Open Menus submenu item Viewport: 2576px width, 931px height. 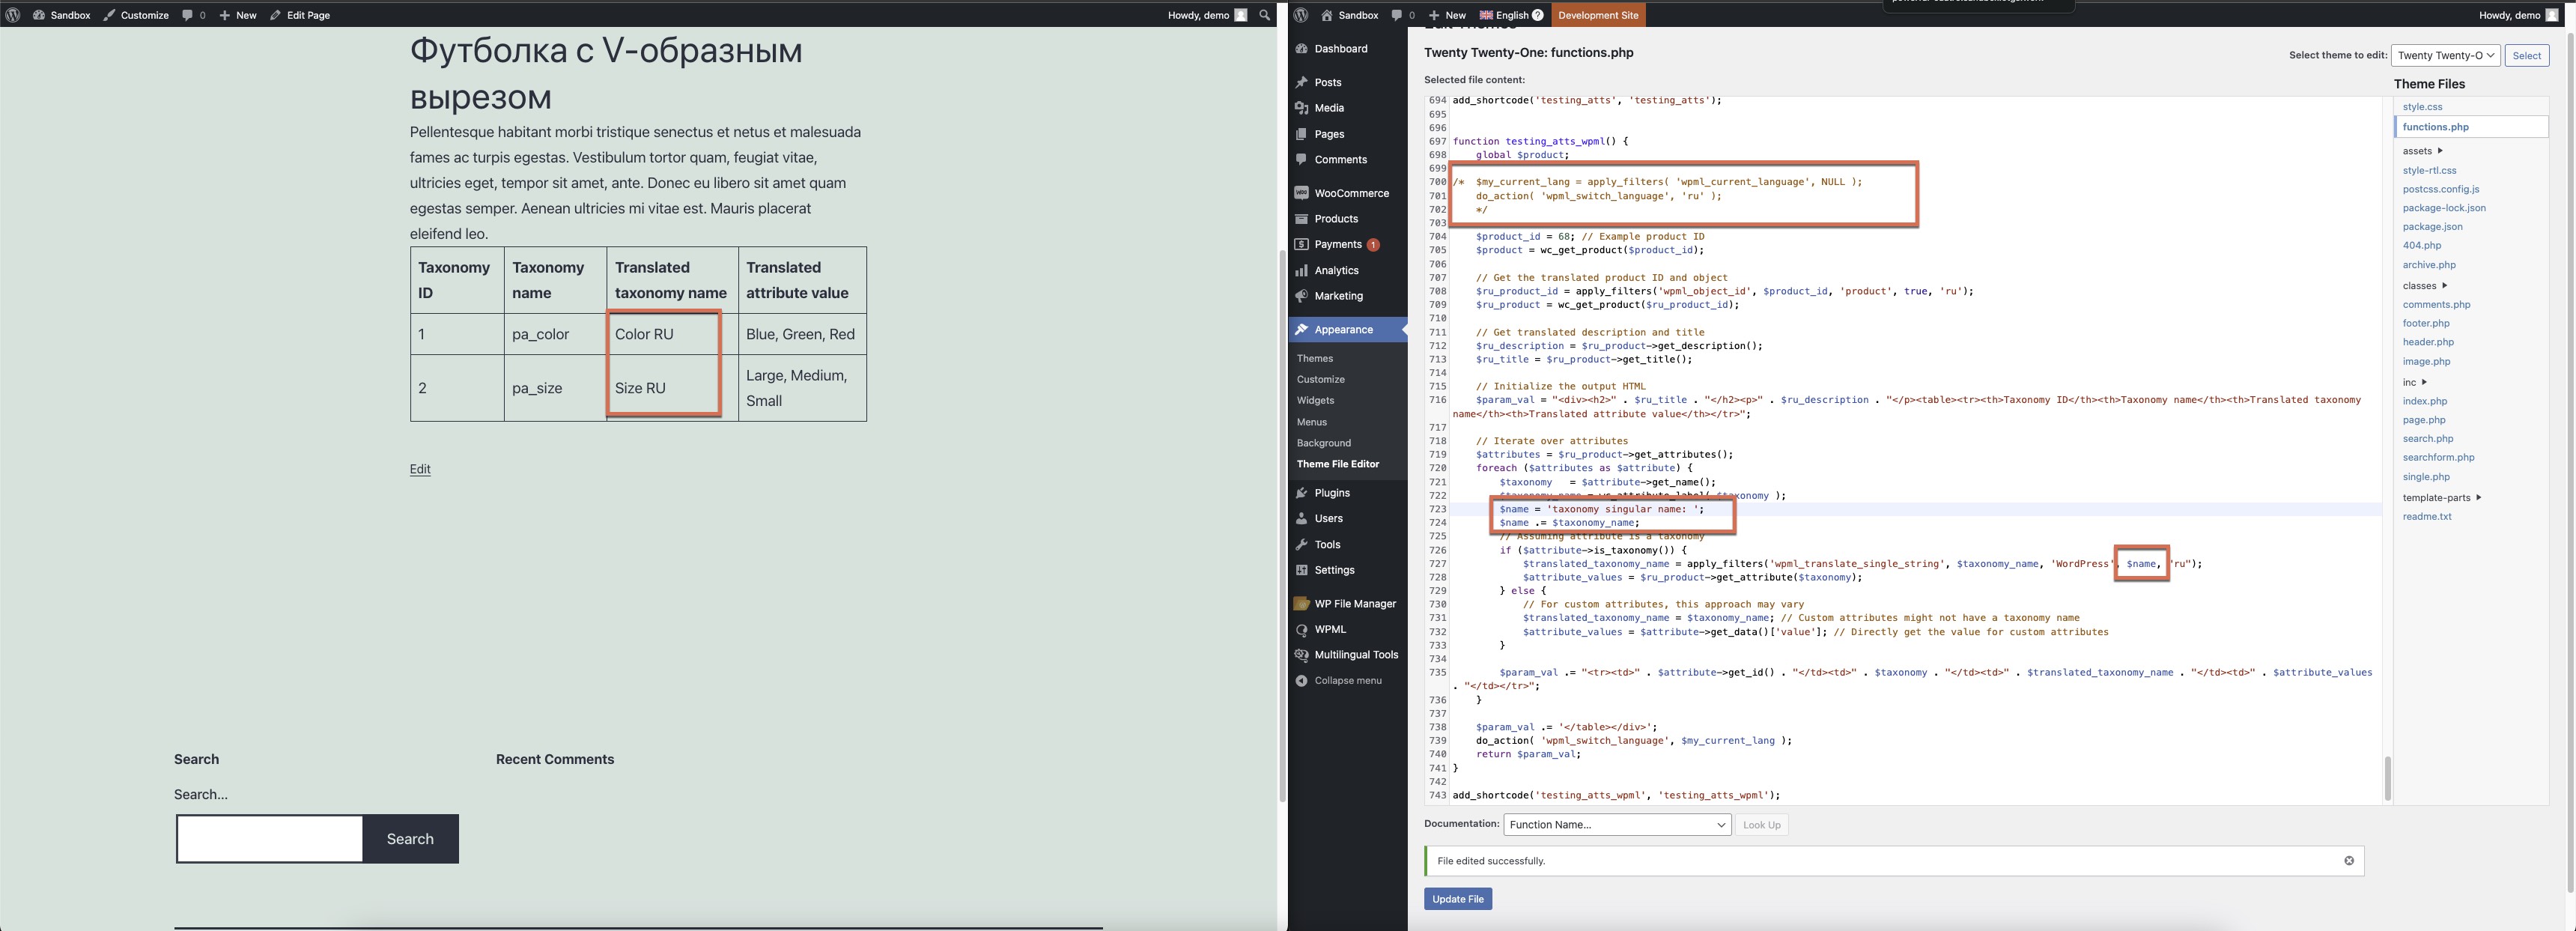click(1312, 422)
